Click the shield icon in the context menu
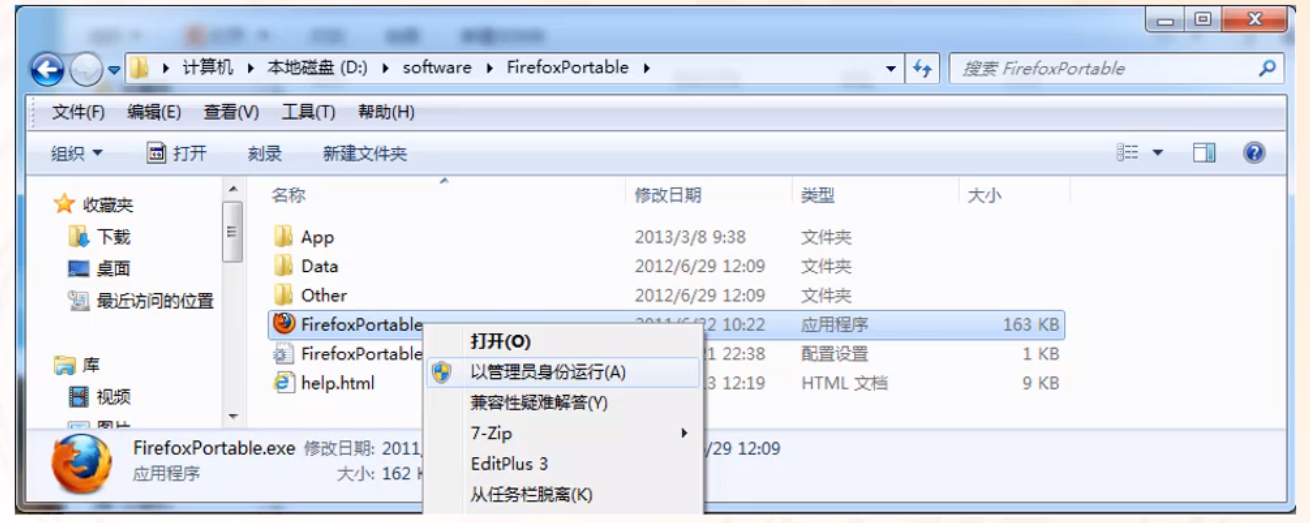Screen dimensions: 1310x523 pyautogui.click(x=441, y=372)
